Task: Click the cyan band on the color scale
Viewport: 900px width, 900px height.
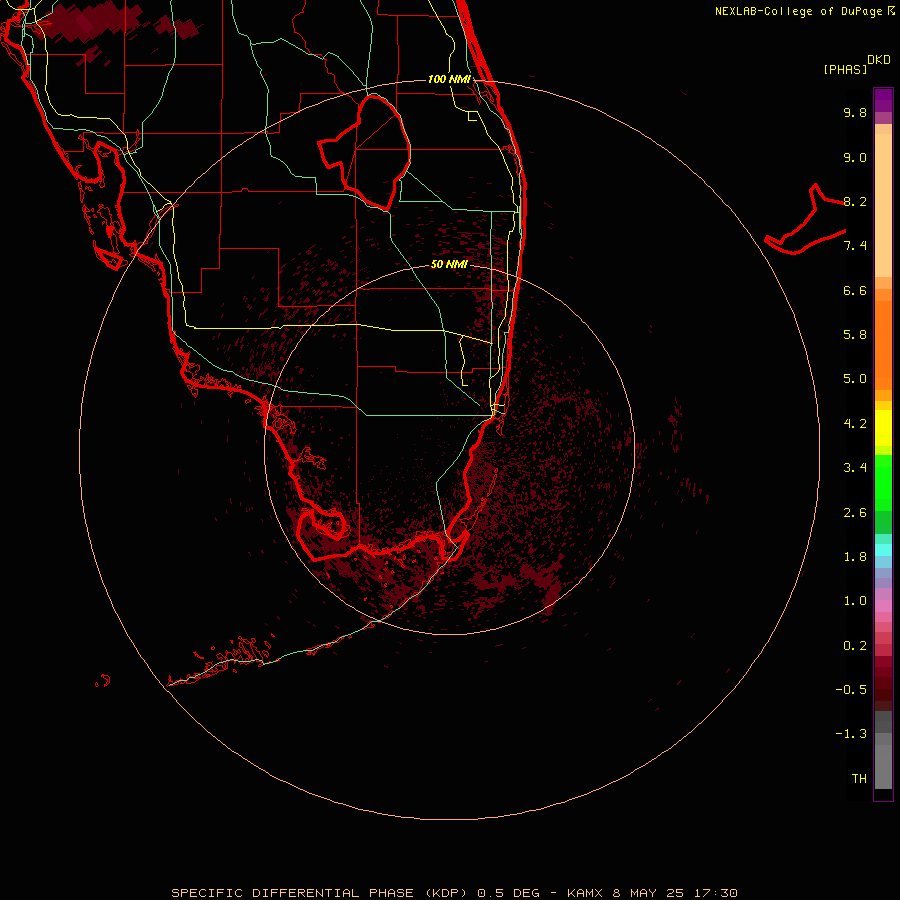Action: coord(883,550)
